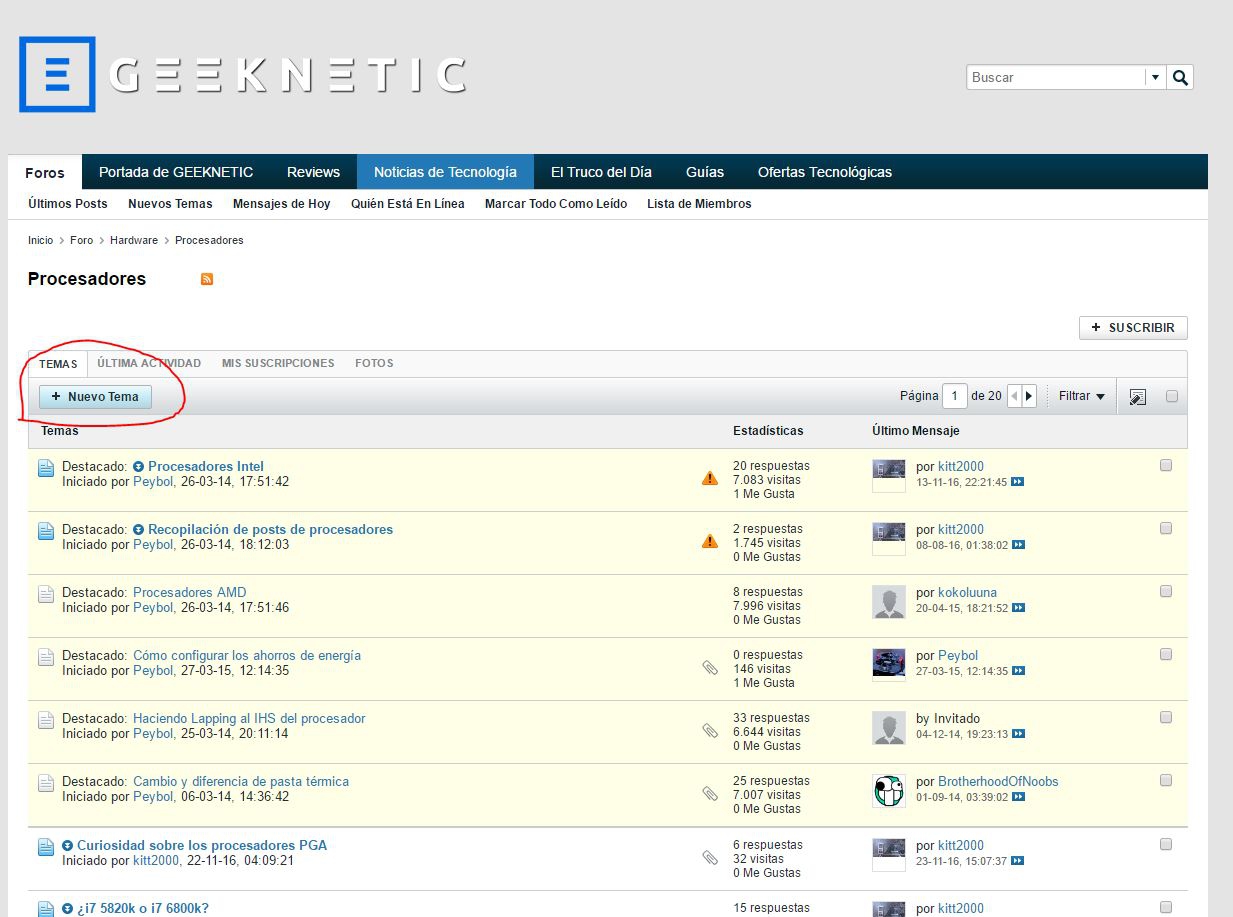Open Portada de GEEKNETIC menu item
The height and width of the screenshot is (917, 1233).
pos(176,172)
